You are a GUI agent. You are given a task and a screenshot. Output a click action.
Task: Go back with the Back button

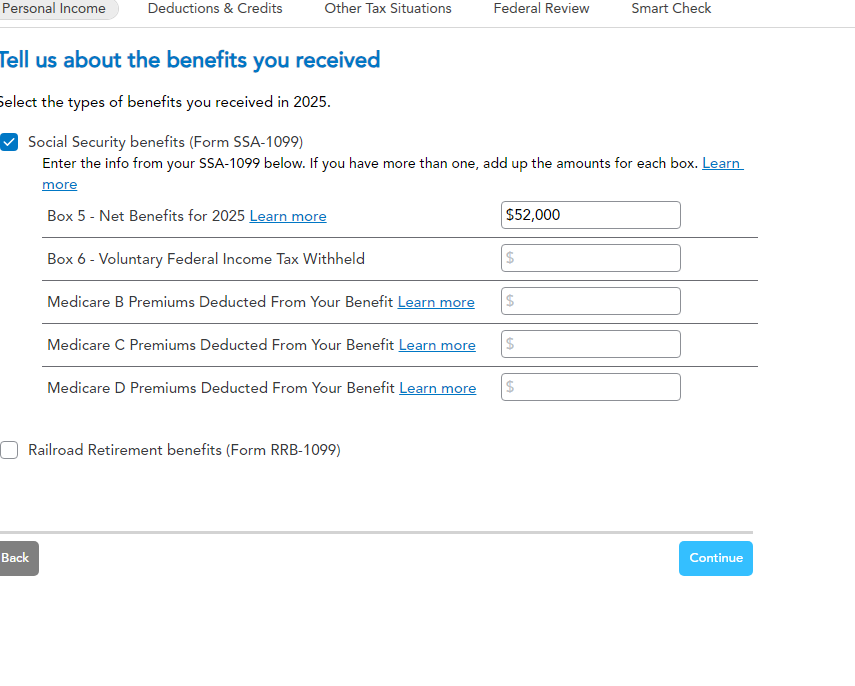coord(17,558)
